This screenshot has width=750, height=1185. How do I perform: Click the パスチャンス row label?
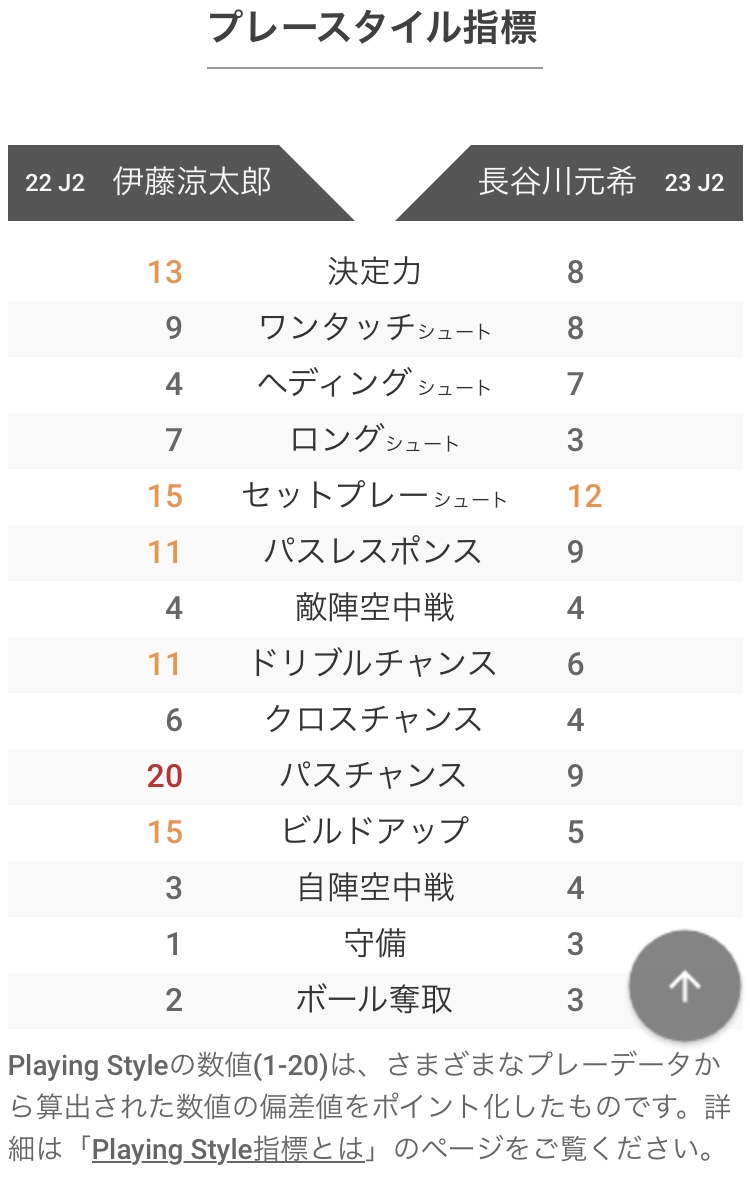point(375,775)
